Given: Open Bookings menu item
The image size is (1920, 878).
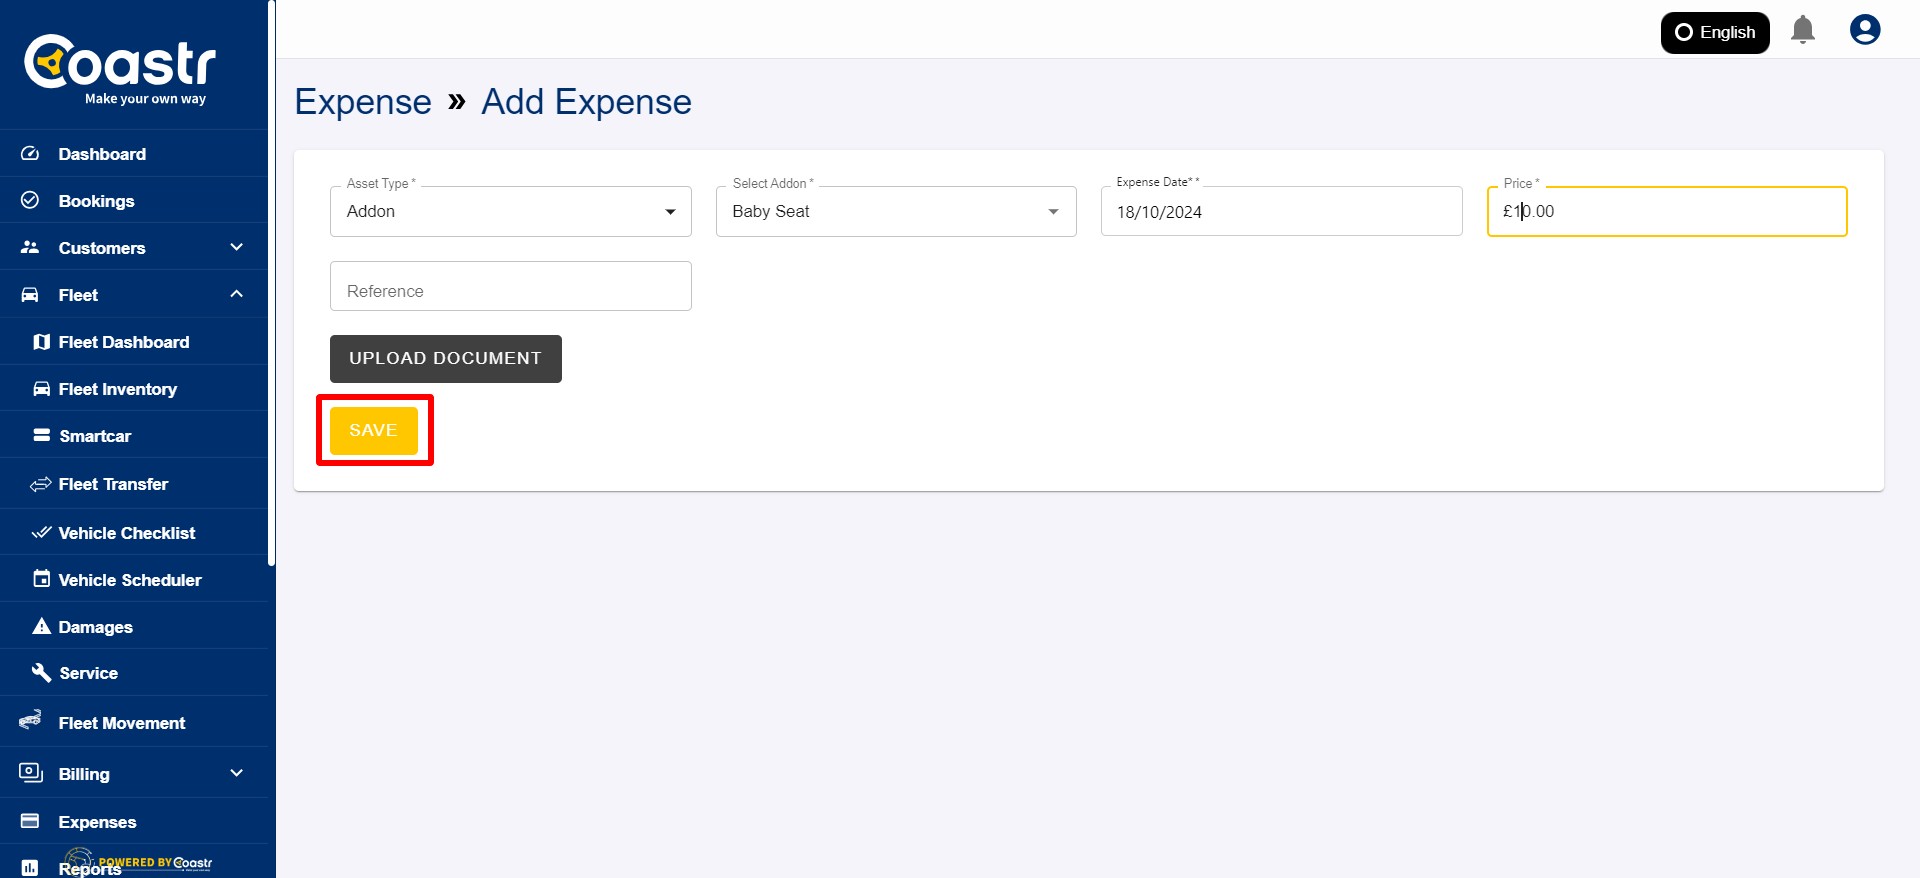Looking at the screenshot, I should [134, 201].
